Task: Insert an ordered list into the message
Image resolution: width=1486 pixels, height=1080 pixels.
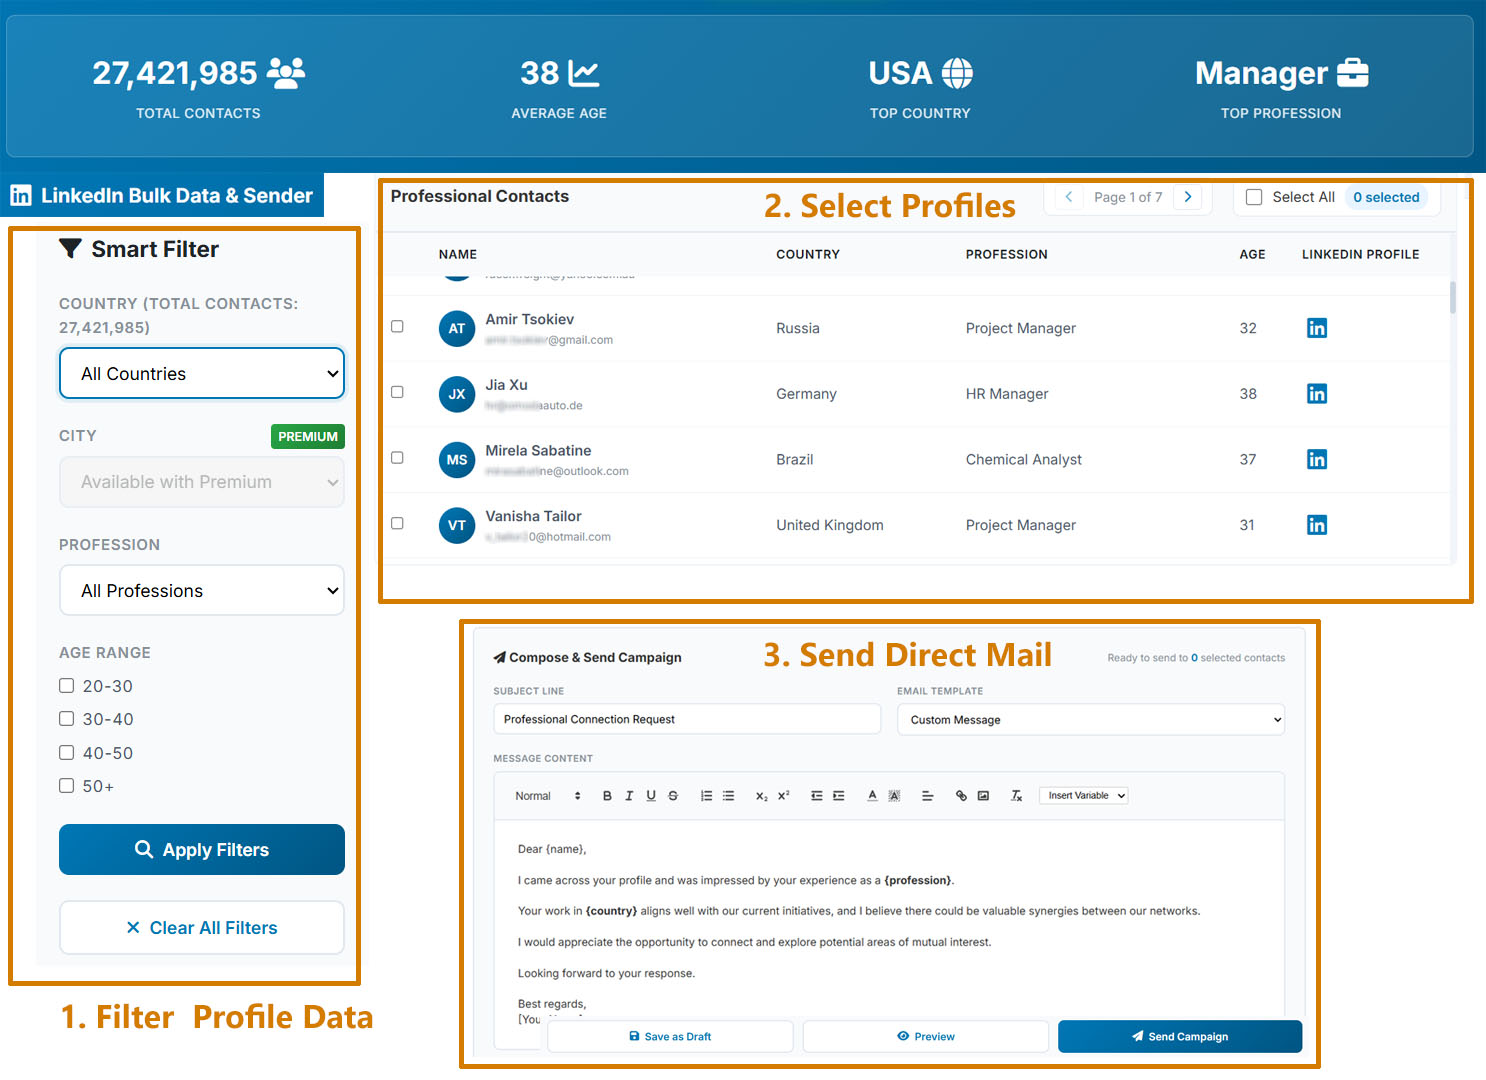Action: pos(706,795)
